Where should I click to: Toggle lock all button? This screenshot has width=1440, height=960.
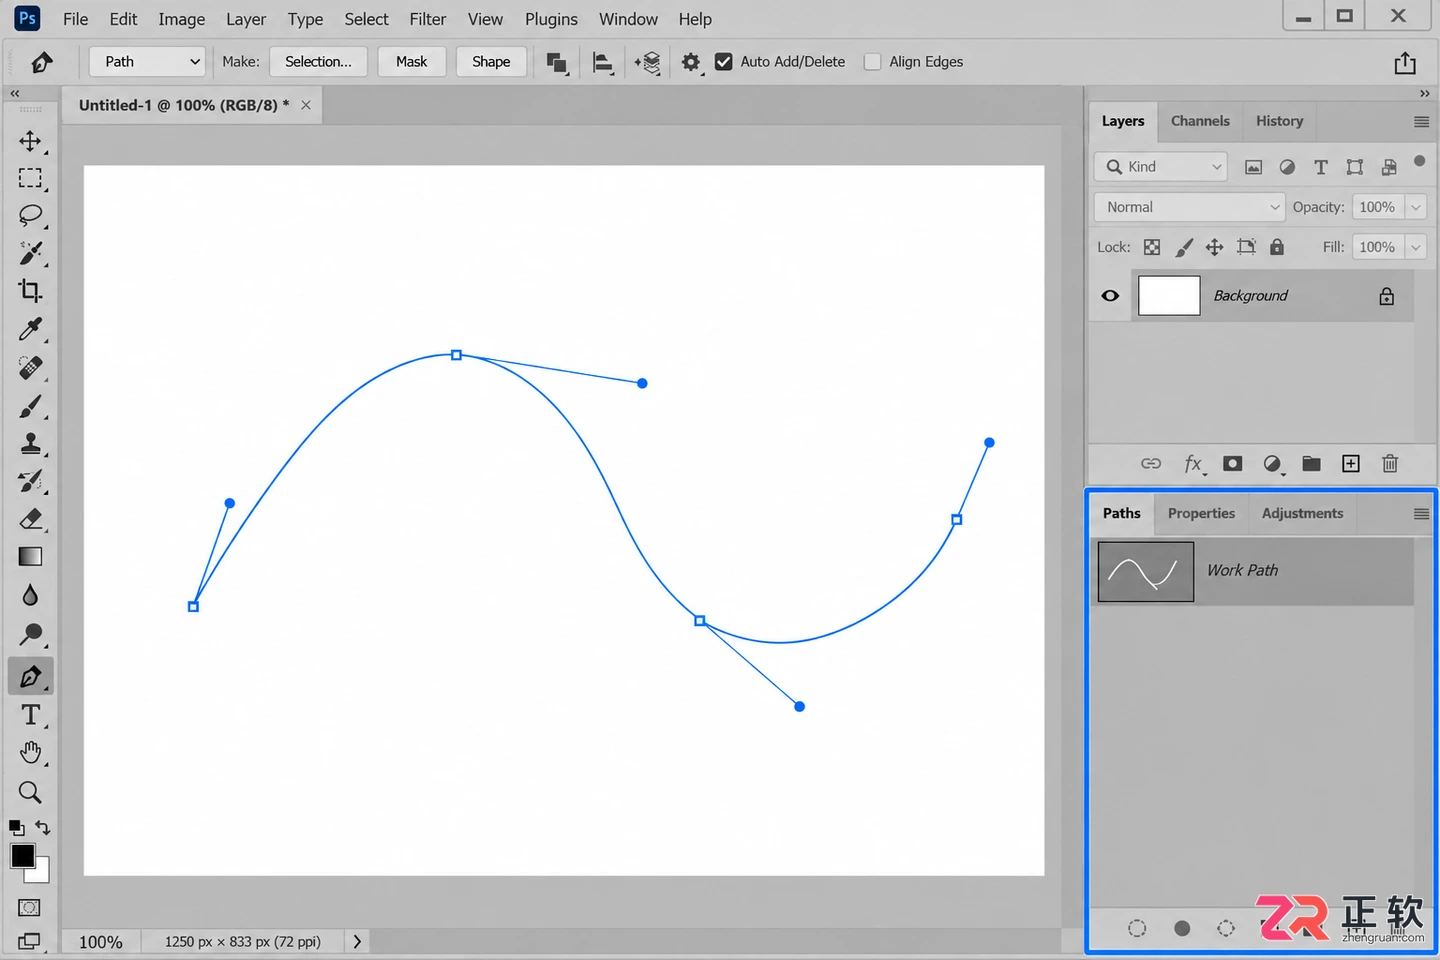click(1277, 247)
